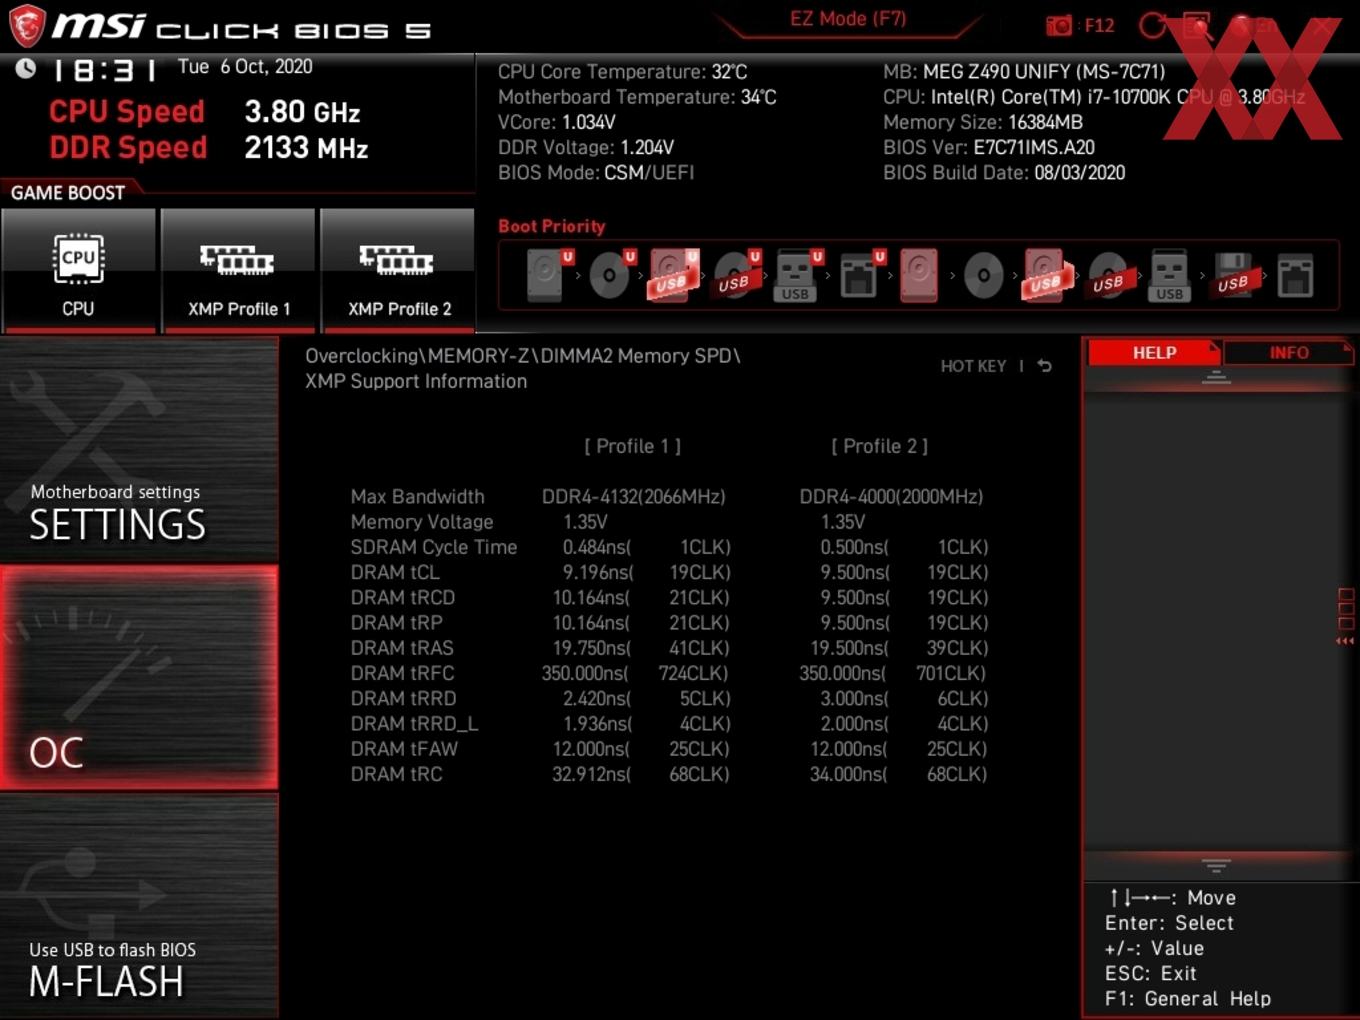1360x1020 pixels.
Task: Switch to the INFO tab
Action: (x=1288, y=353)
